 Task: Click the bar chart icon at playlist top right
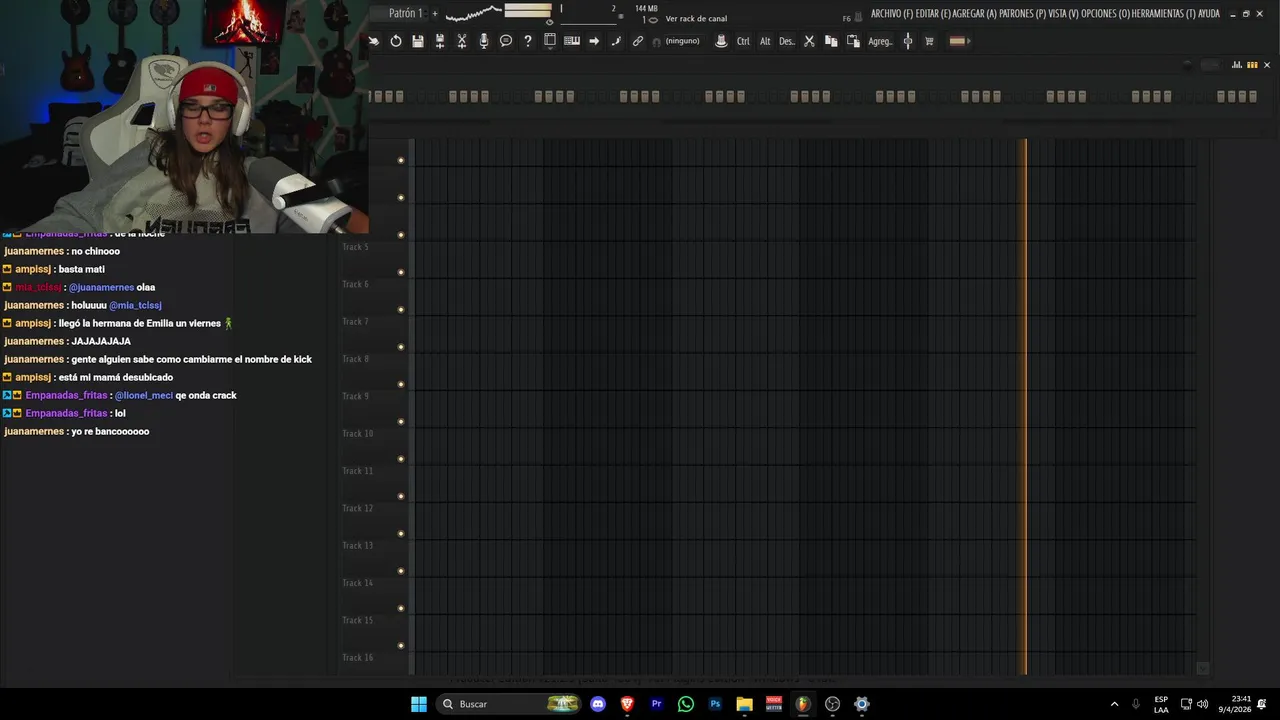click(1237, 65)
